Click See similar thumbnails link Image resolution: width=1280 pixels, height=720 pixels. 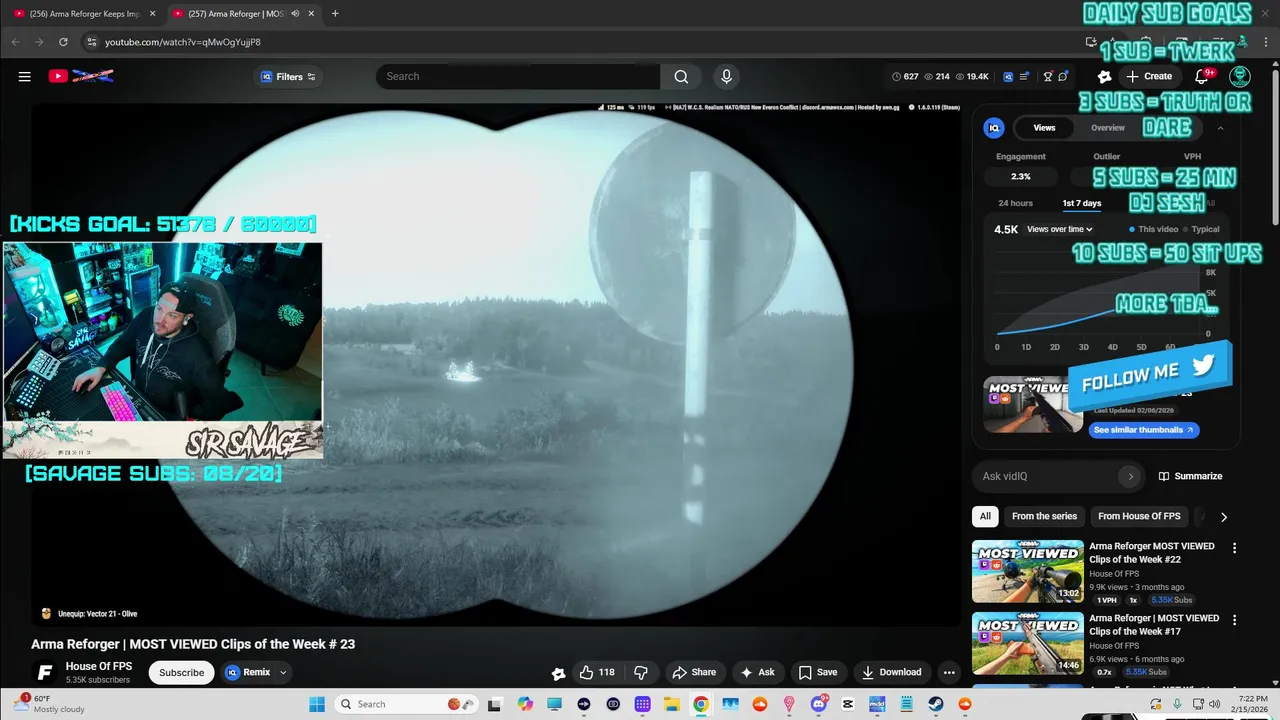click(x=1144, y=430)
